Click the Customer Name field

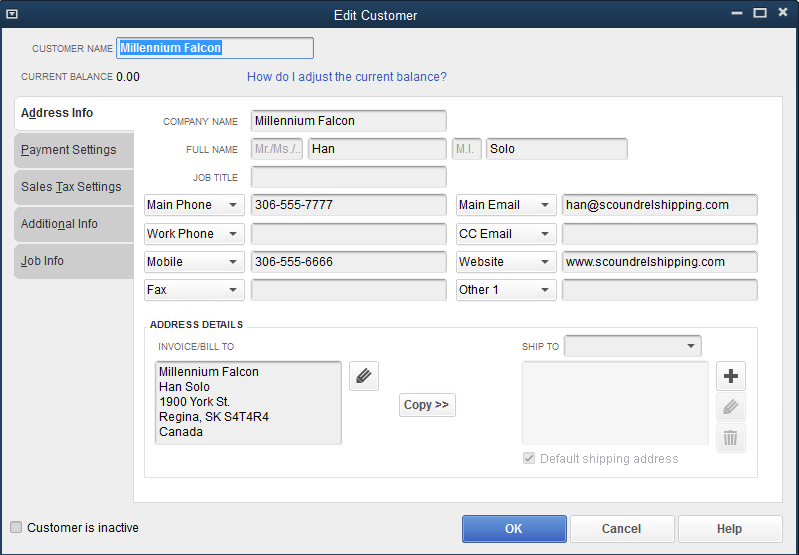(x=215, y=48)
